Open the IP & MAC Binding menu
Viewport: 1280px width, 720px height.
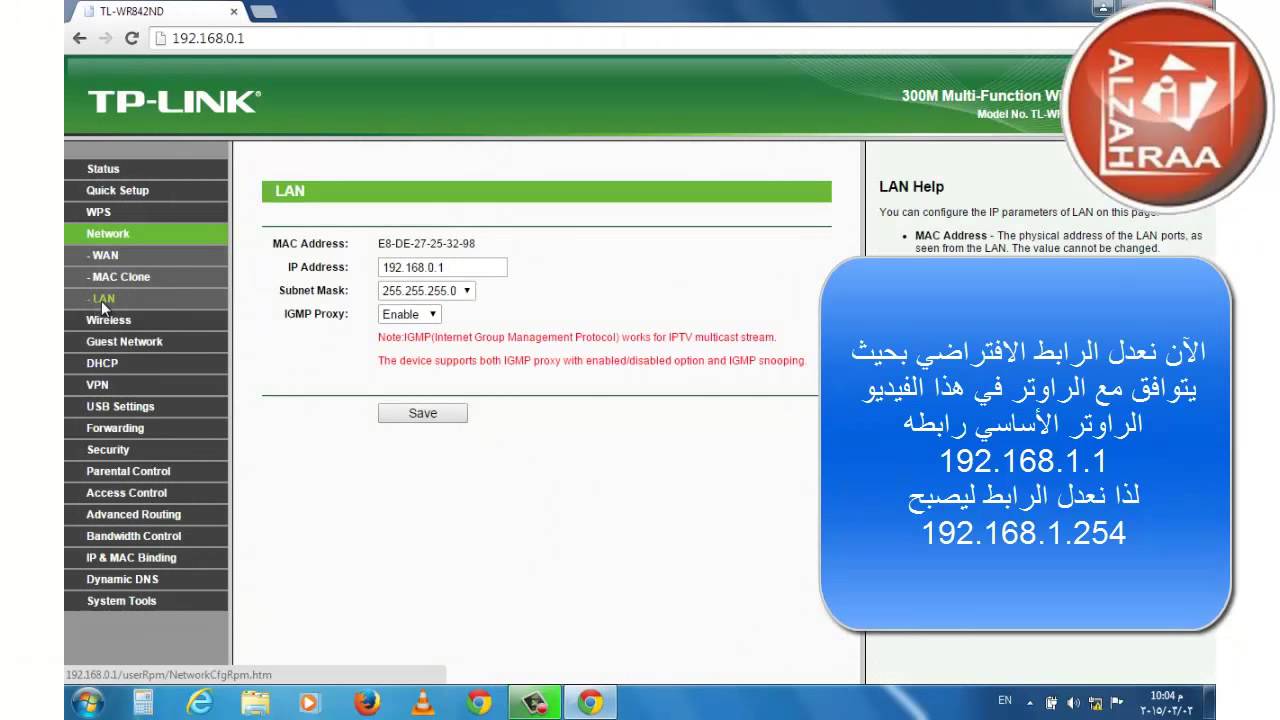coord(146,558)
